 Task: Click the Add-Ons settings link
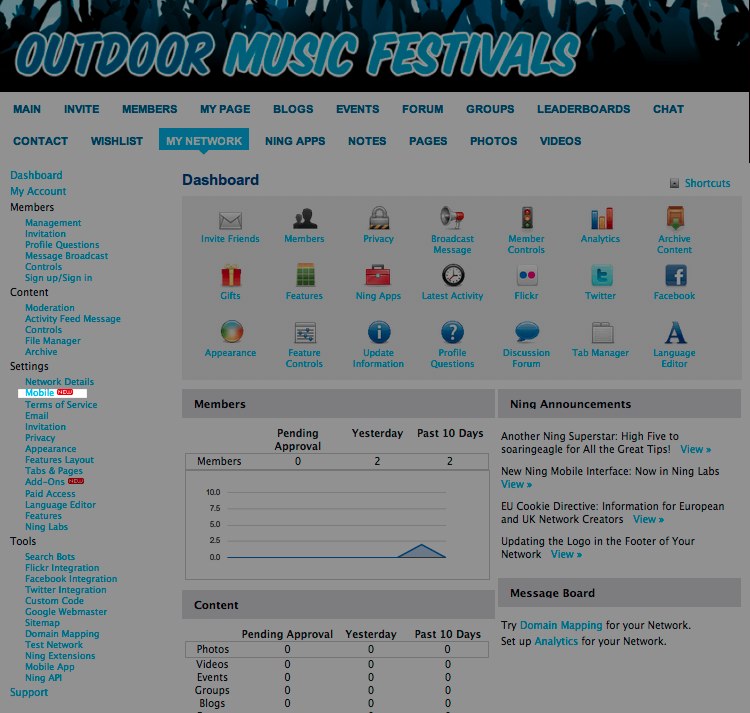pos(44,482)
